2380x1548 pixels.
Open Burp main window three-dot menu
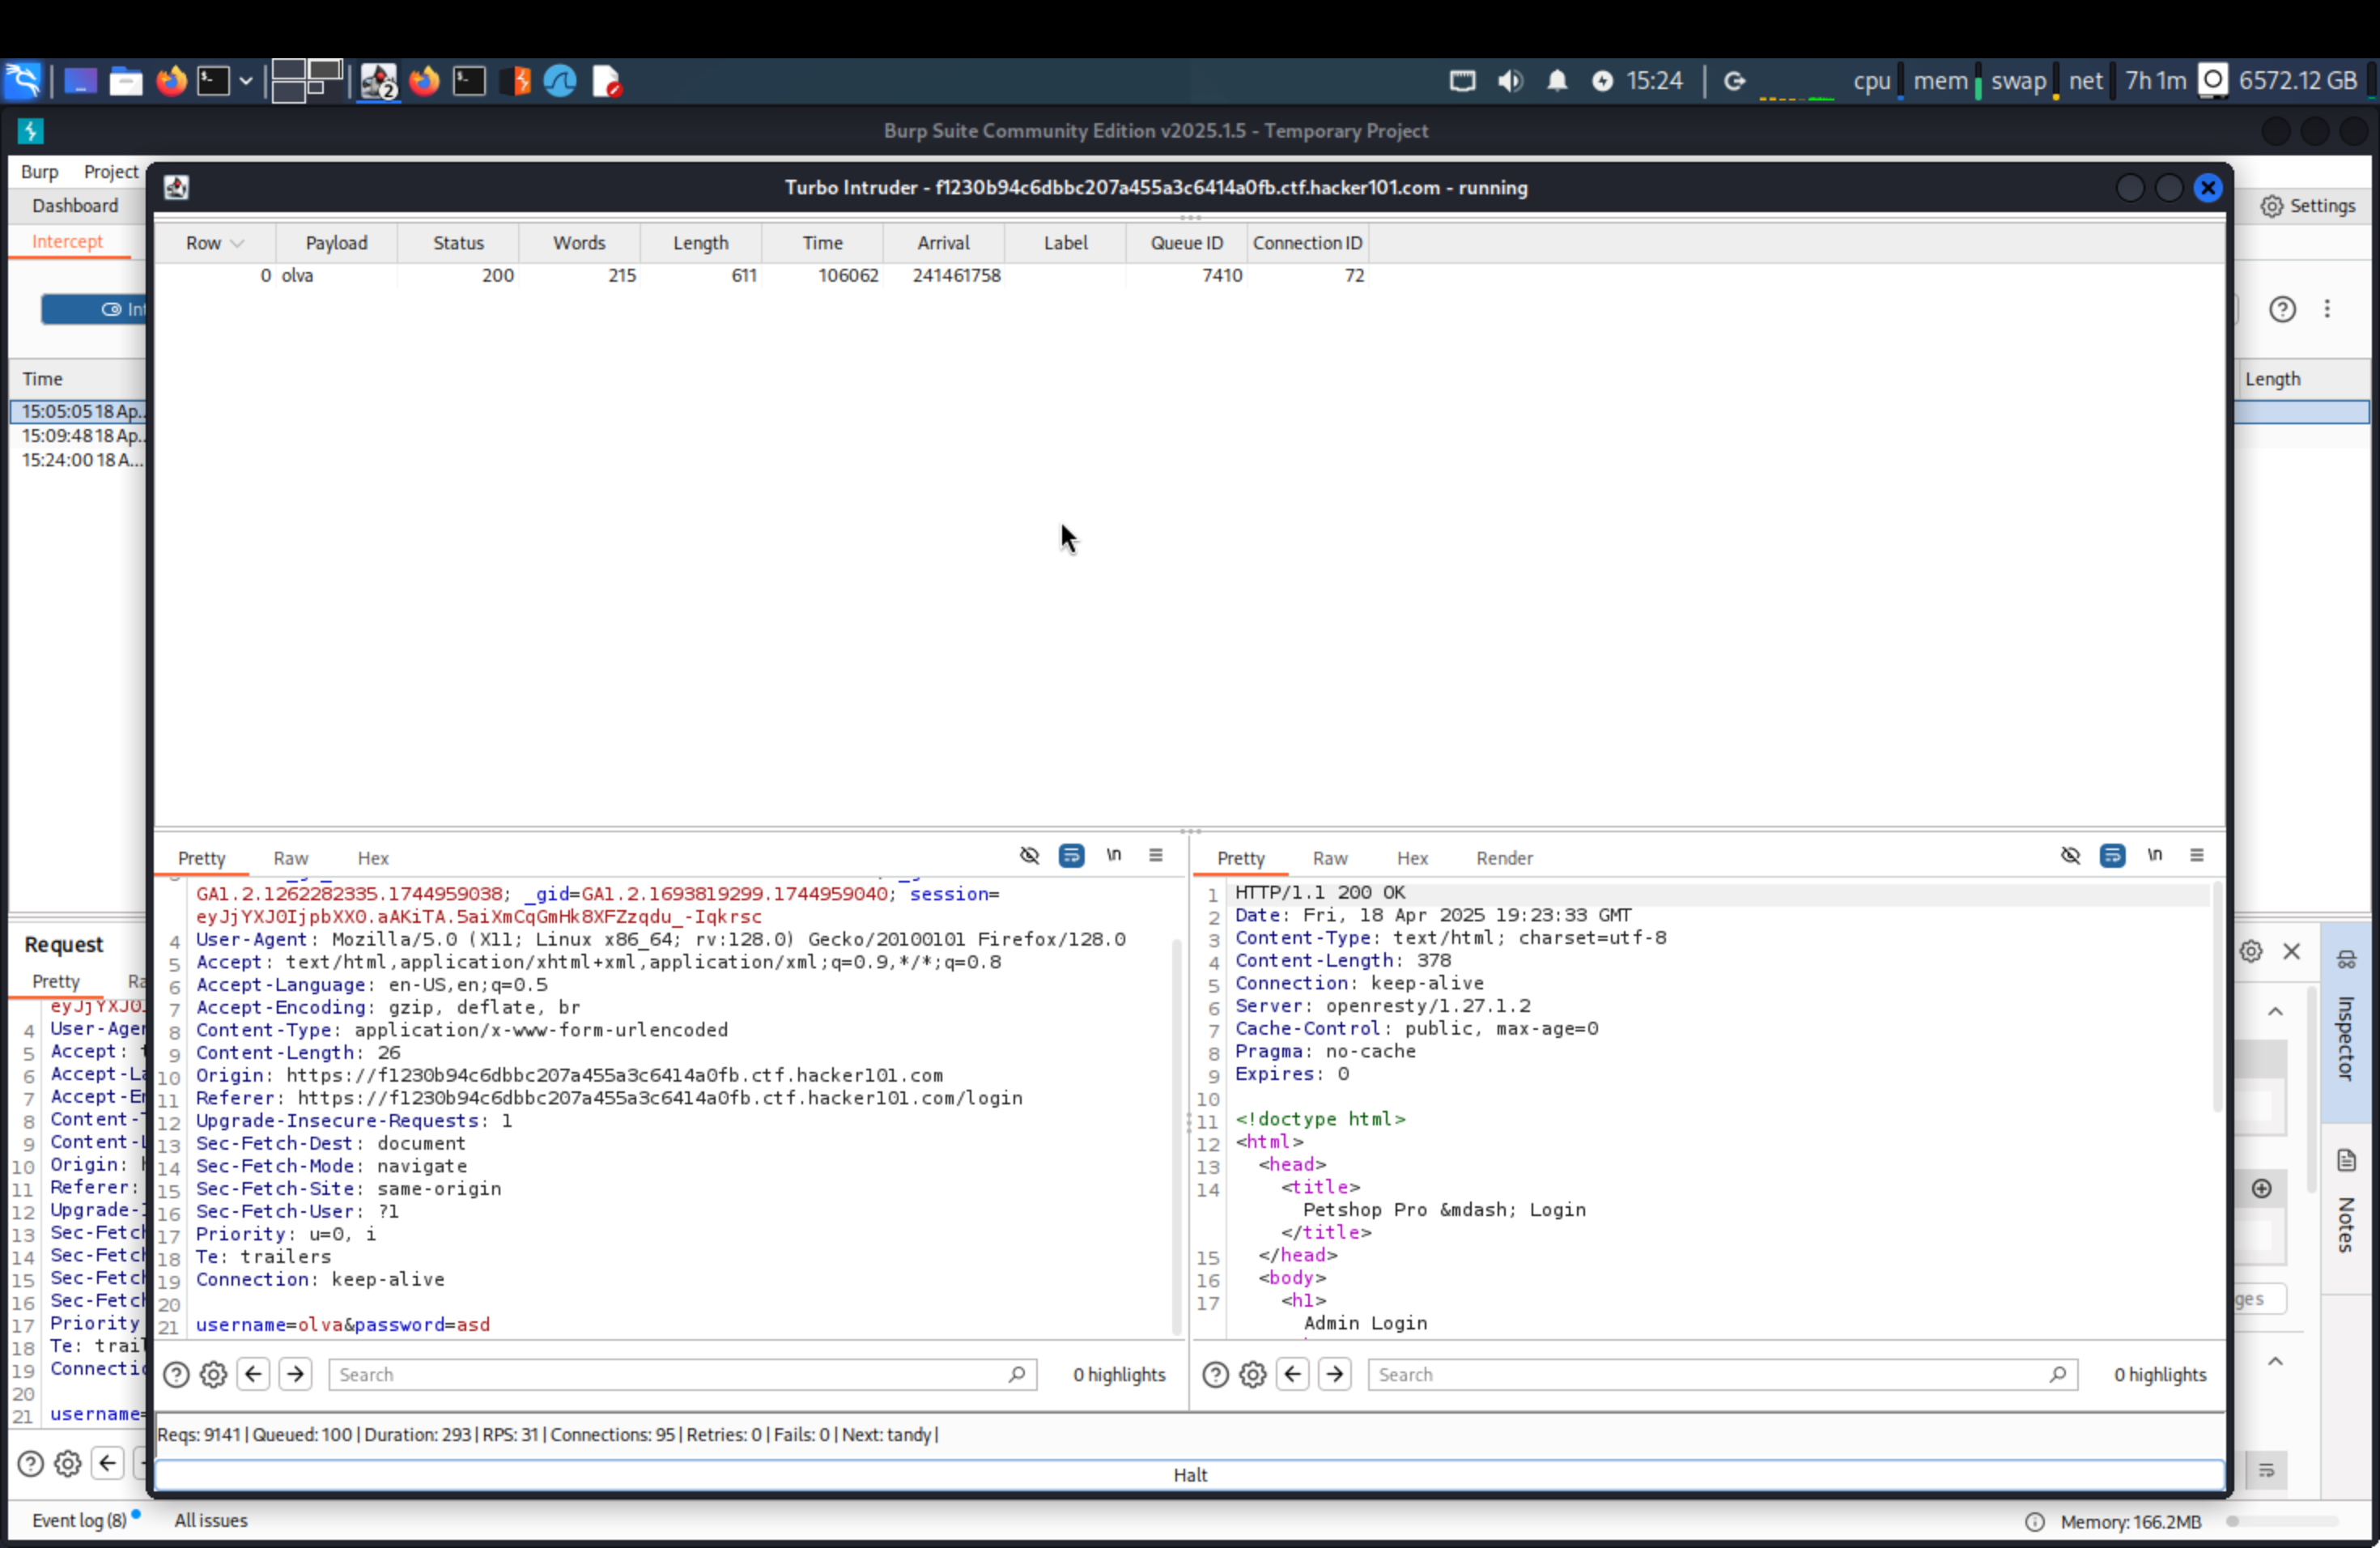point(2327,310)
